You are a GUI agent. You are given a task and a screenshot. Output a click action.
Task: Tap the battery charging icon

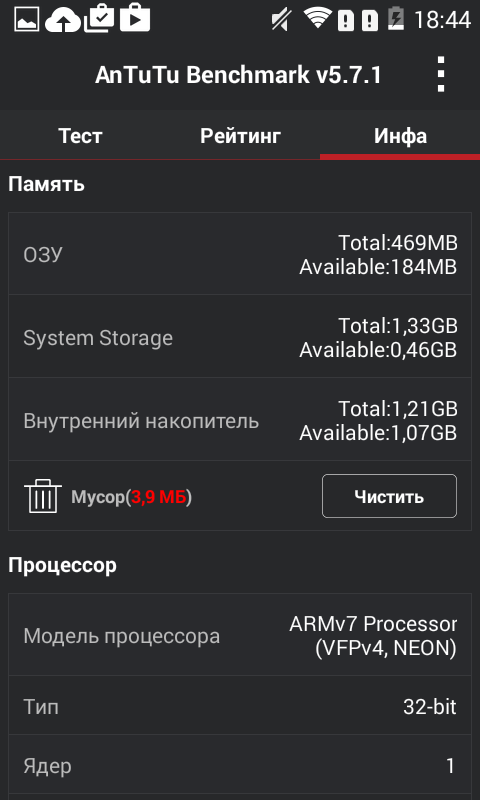click(396, 18)
